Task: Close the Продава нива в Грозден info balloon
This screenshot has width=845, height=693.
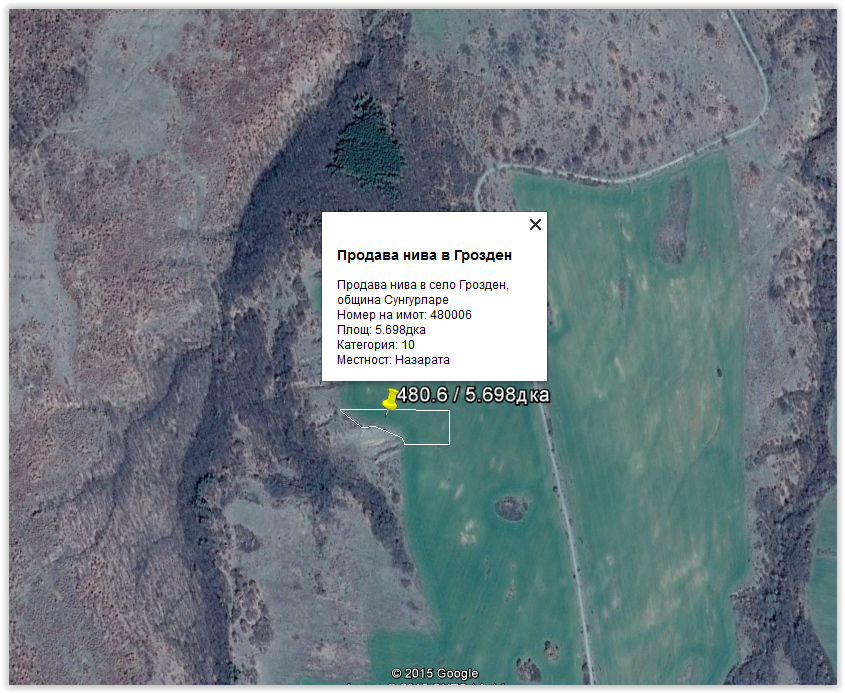Action: click(x=535, y=225)
